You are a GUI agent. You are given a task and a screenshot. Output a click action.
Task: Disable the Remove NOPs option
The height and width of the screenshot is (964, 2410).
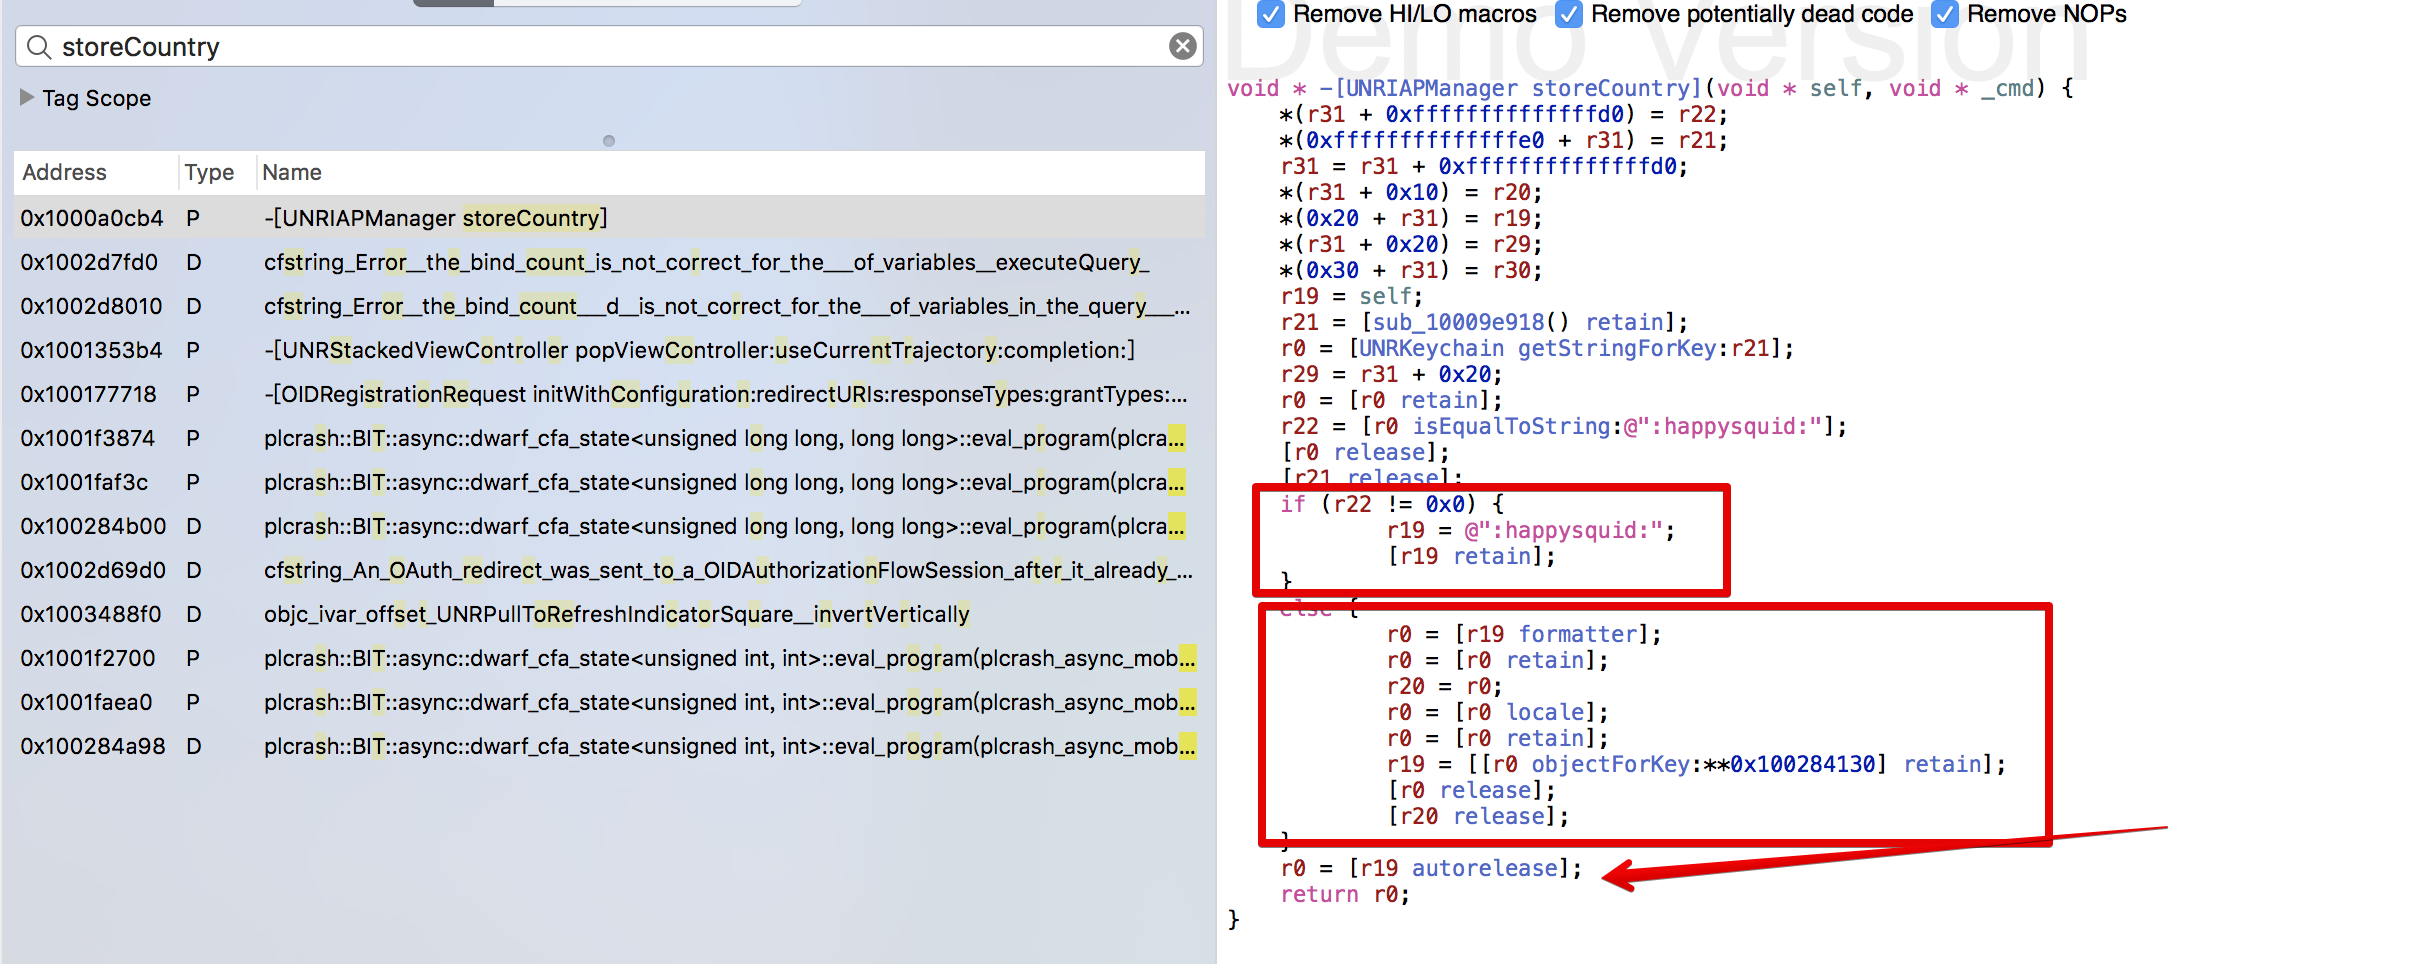[1944, 14]
